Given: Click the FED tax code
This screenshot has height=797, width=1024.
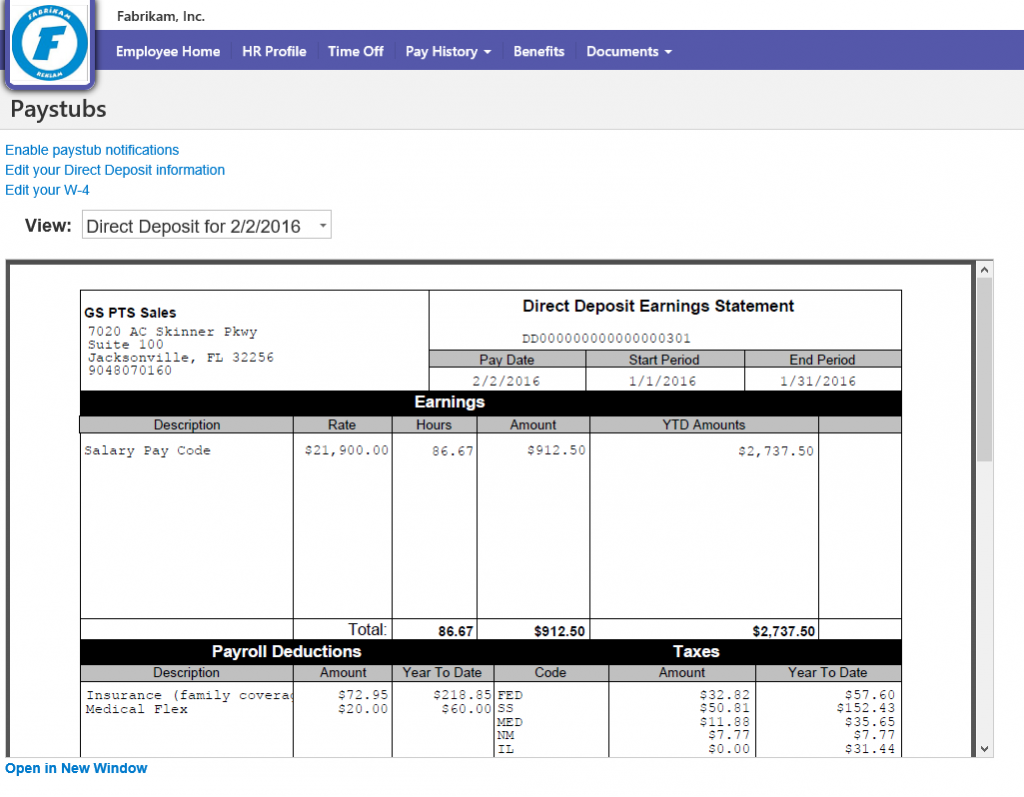Looking at the screenshot, I should point(510,696).
